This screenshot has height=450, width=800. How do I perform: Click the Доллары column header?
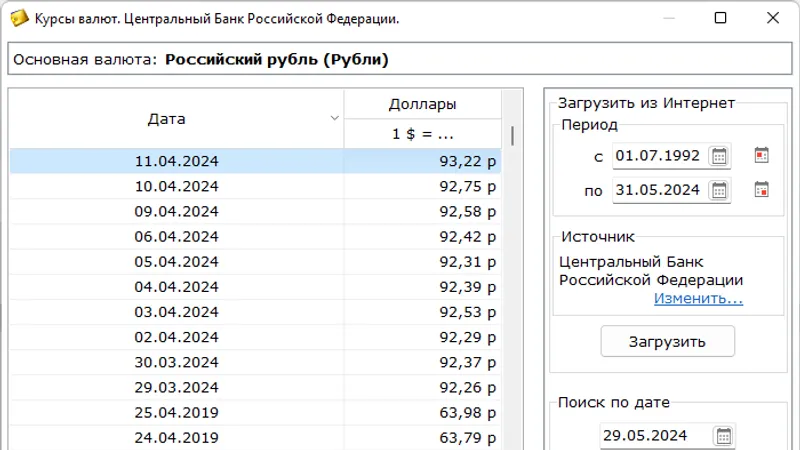422,104
